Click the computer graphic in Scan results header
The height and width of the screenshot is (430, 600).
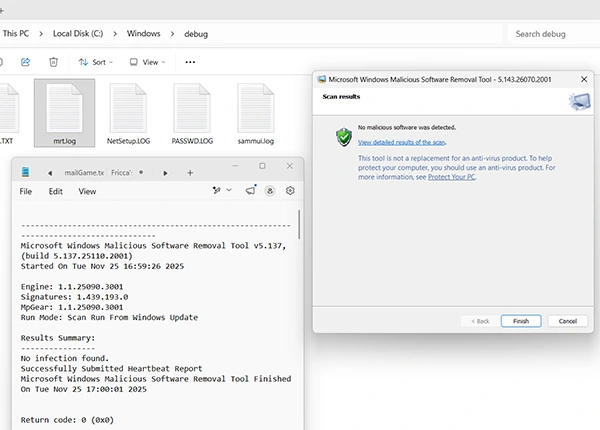click(579, 101)
